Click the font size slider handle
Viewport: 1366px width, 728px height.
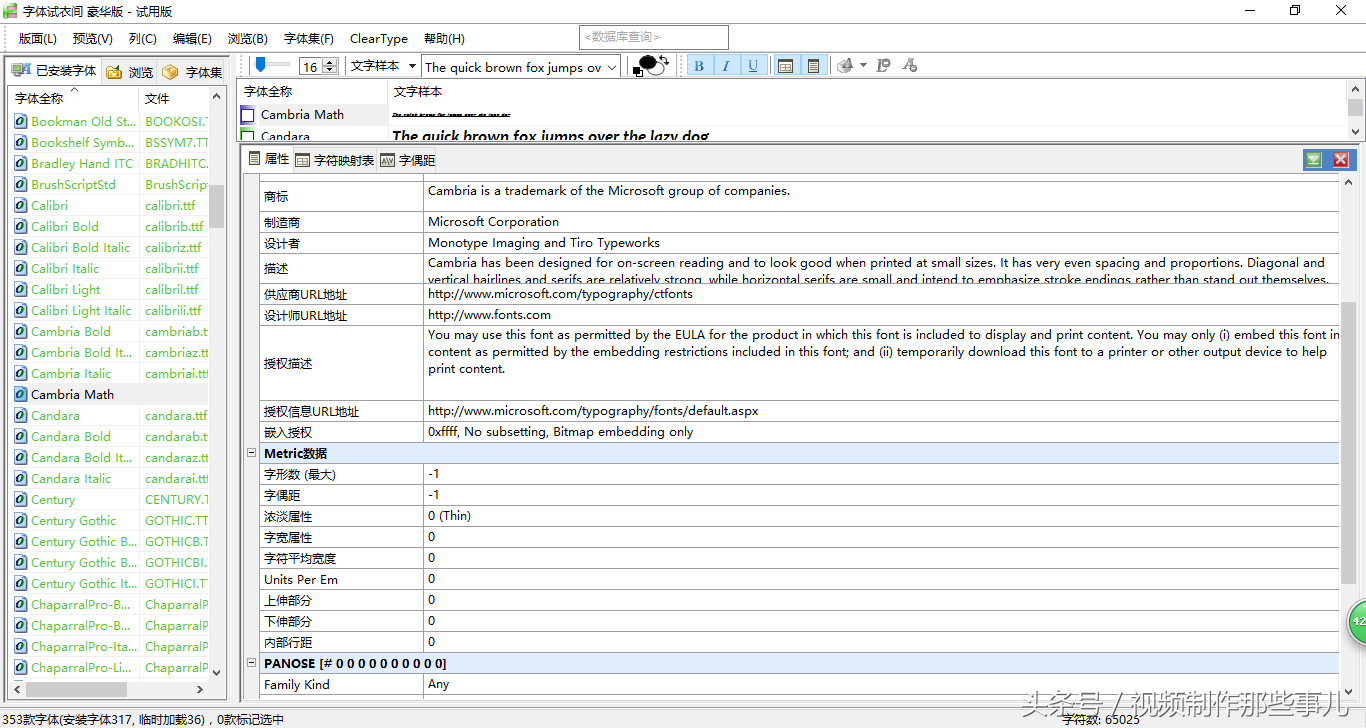click(260, 65)
